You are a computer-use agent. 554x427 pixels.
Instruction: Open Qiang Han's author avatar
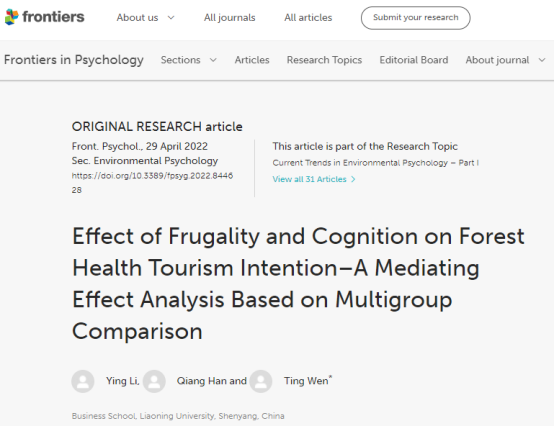coord(154,381)
